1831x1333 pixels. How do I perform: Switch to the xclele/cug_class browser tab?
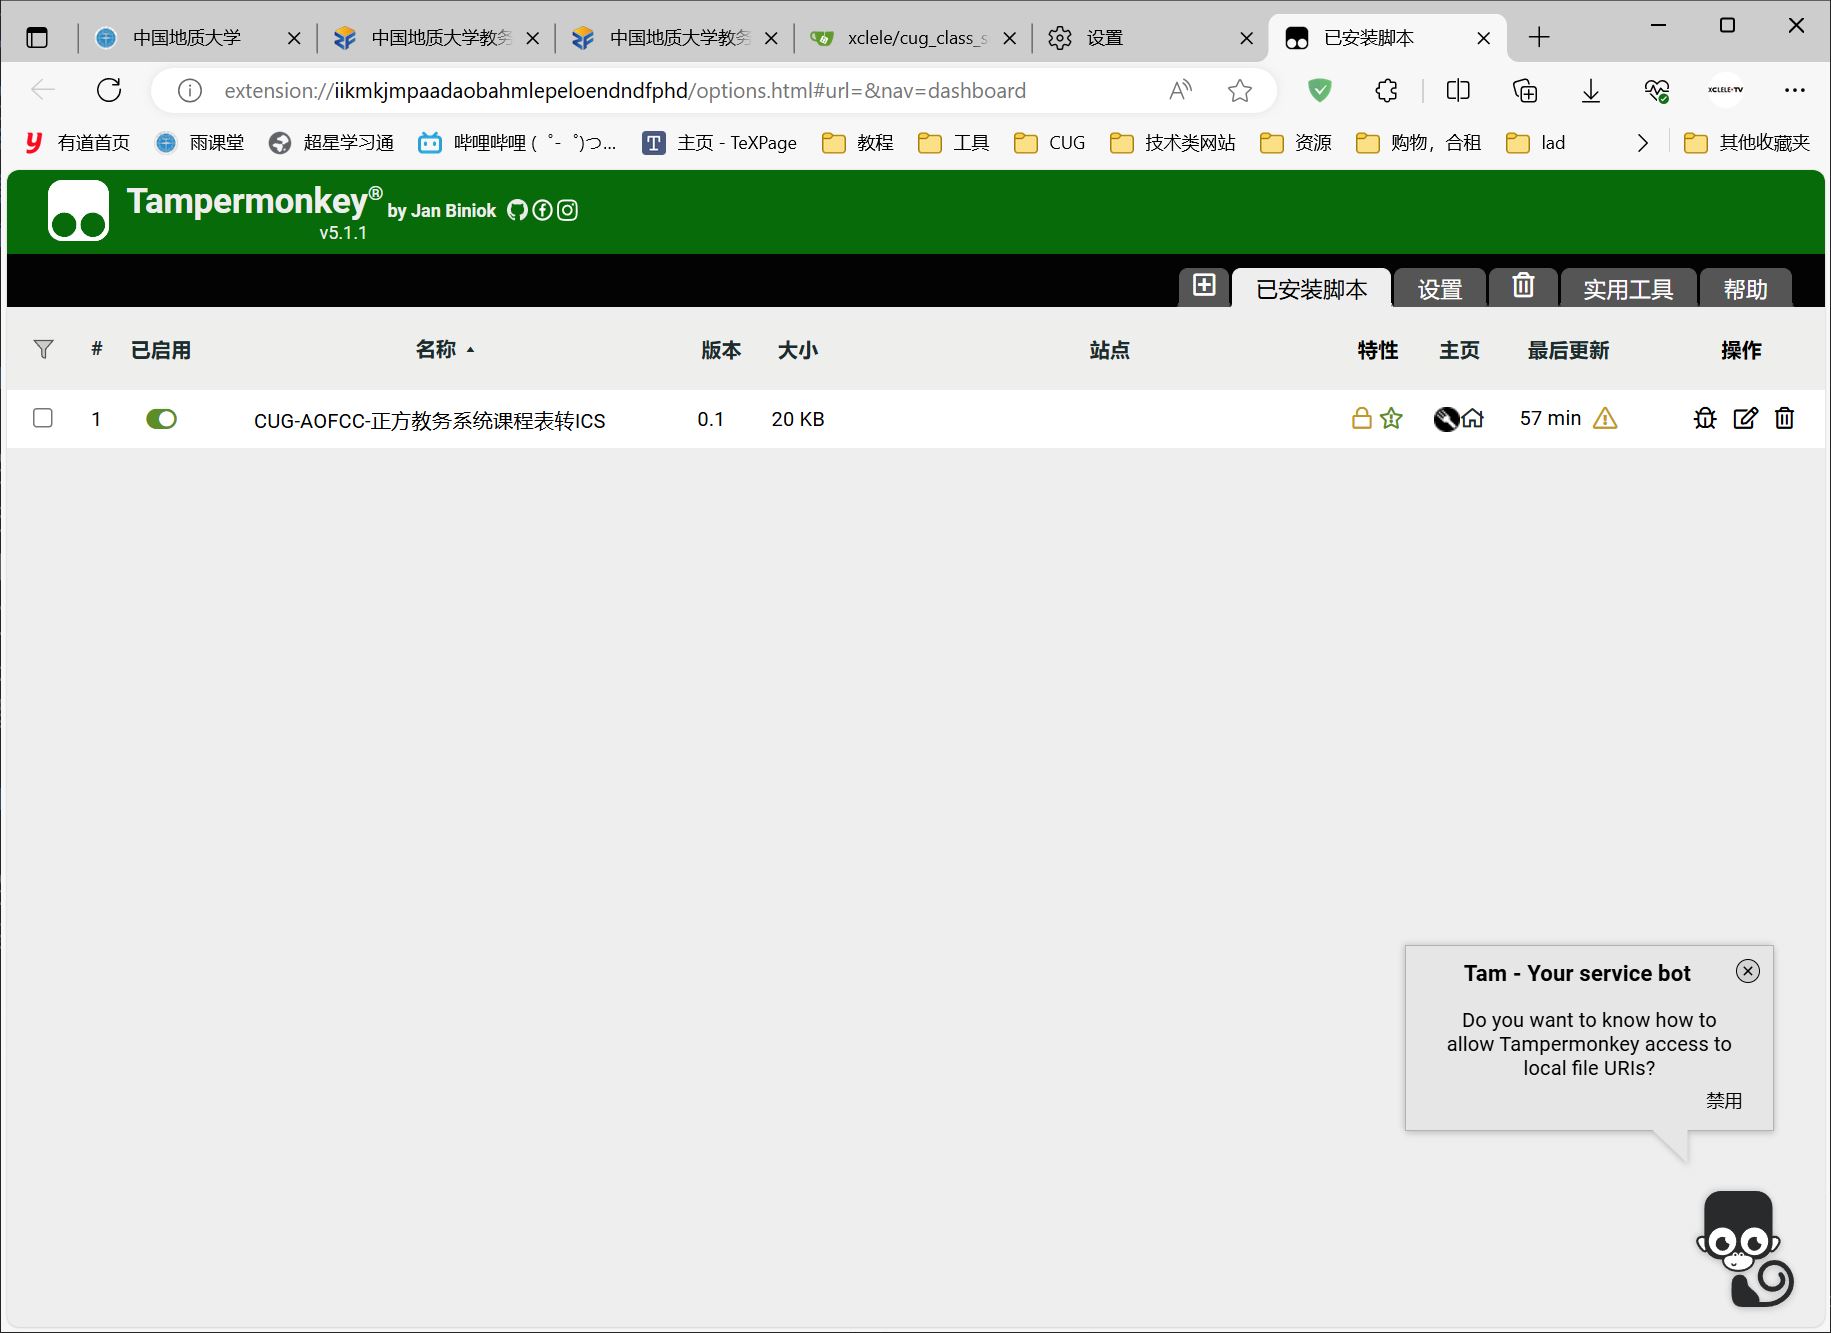[913, 38]
